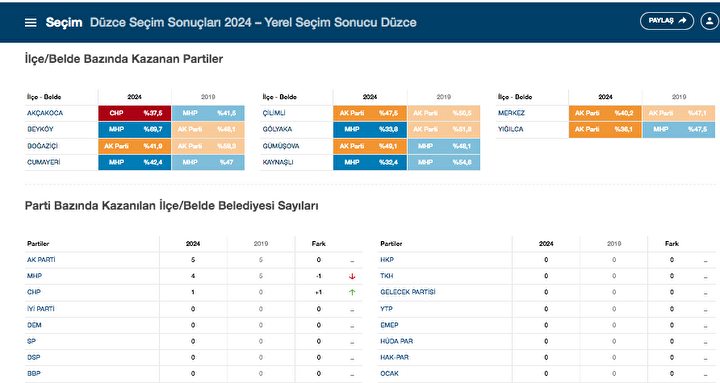Select the 2024 column header in first table
The height and width of the screenshot is (383, 720).
coord(135,97)
